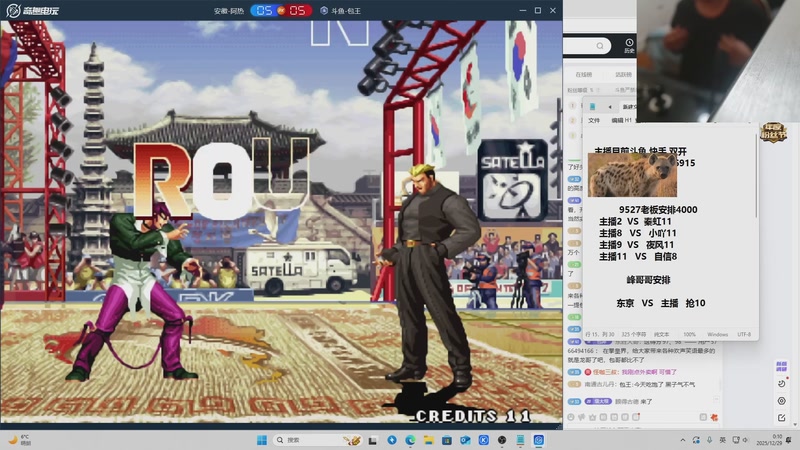
Task: Click chat toolbar box icon with red dot
Action: point(636,417)
